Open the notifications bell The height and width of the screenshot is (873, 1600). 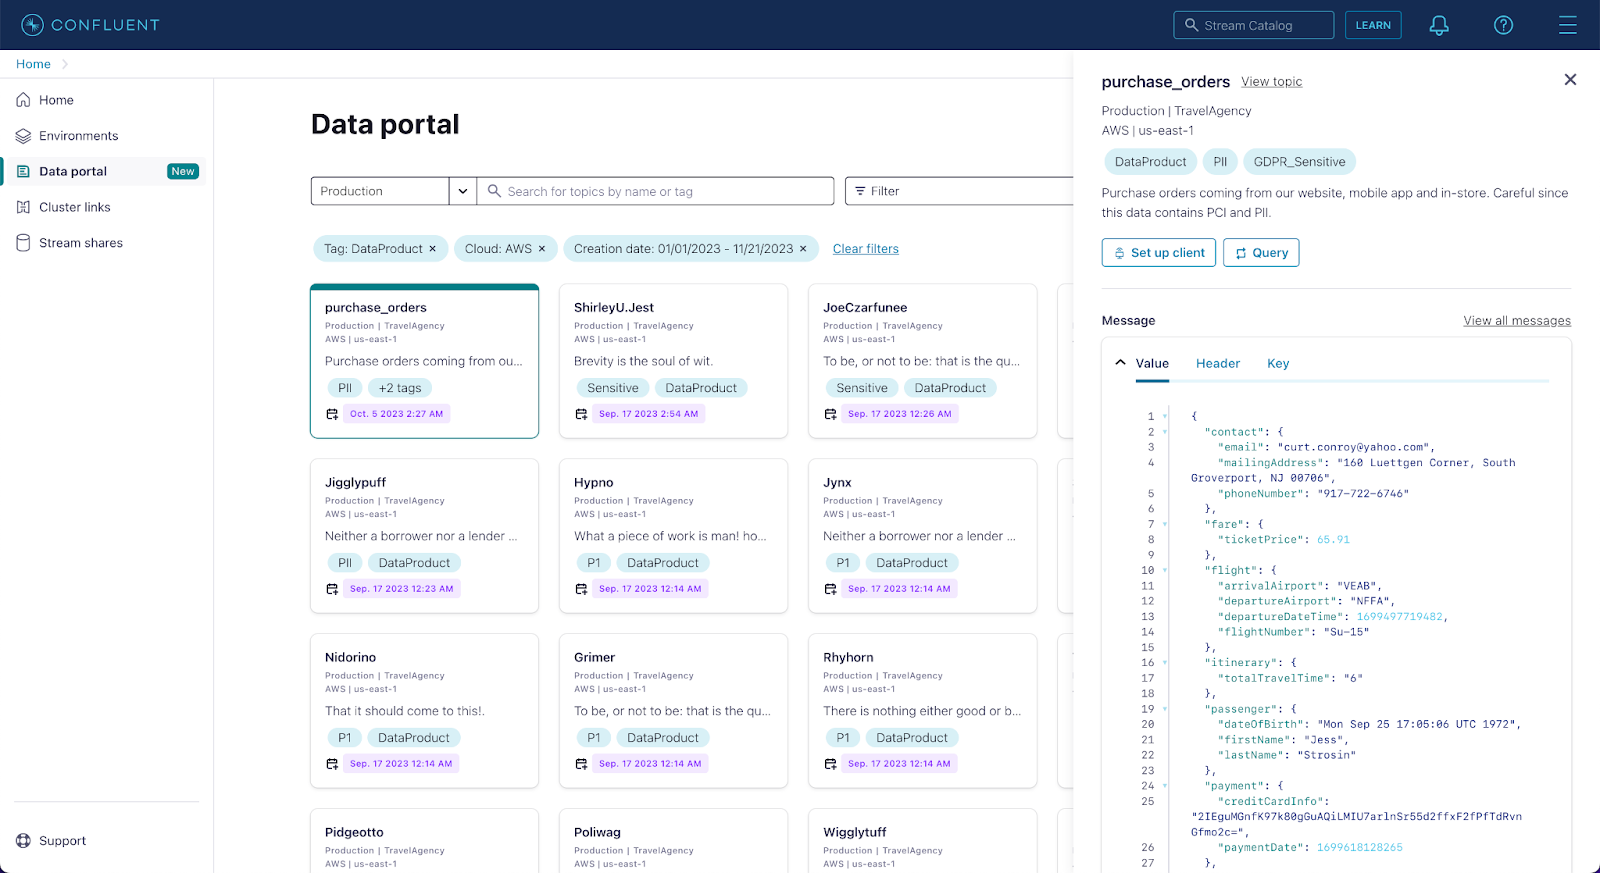pos(1439,25)
